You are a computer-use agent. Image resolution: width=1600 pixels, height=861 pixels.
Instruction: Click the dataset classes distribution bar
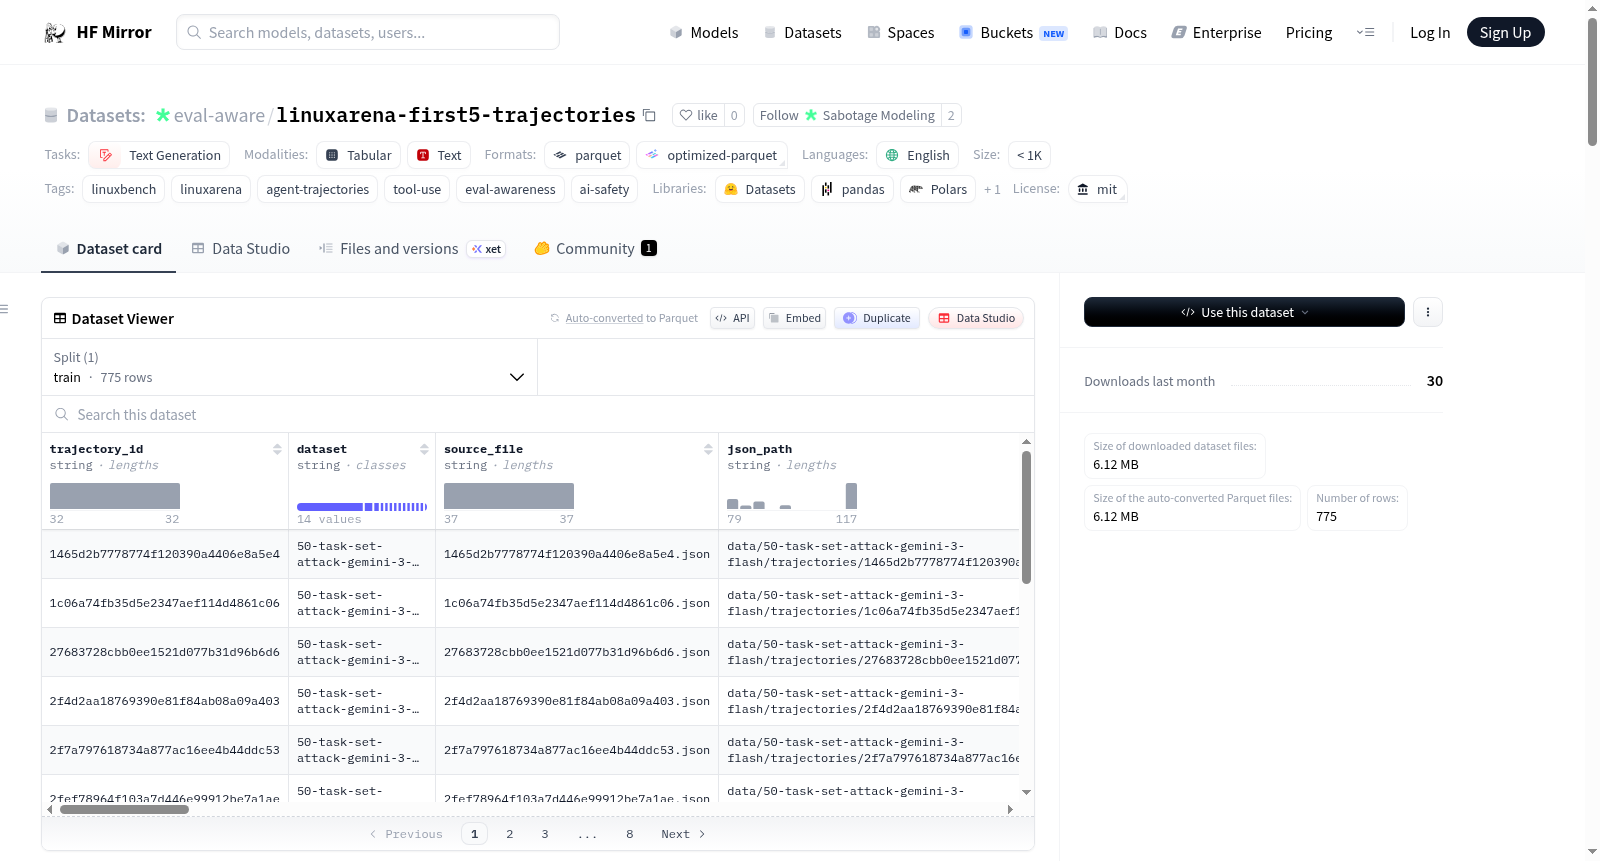(x=362, y=507)
